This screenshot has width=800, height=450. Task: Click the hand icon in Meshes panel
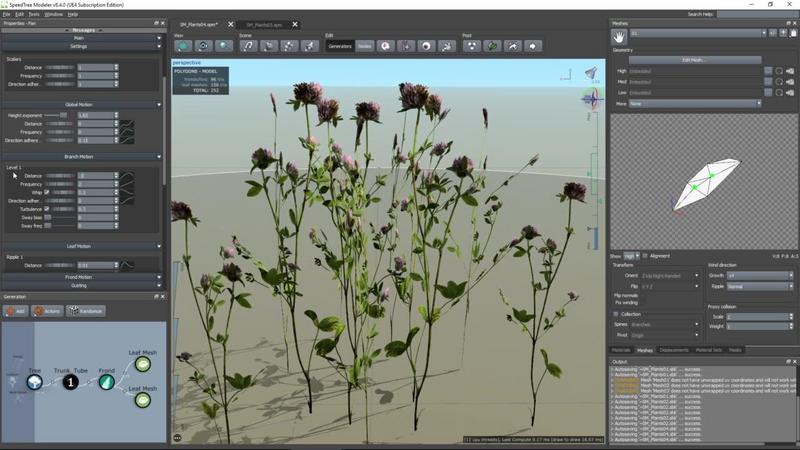click(619, 37)
